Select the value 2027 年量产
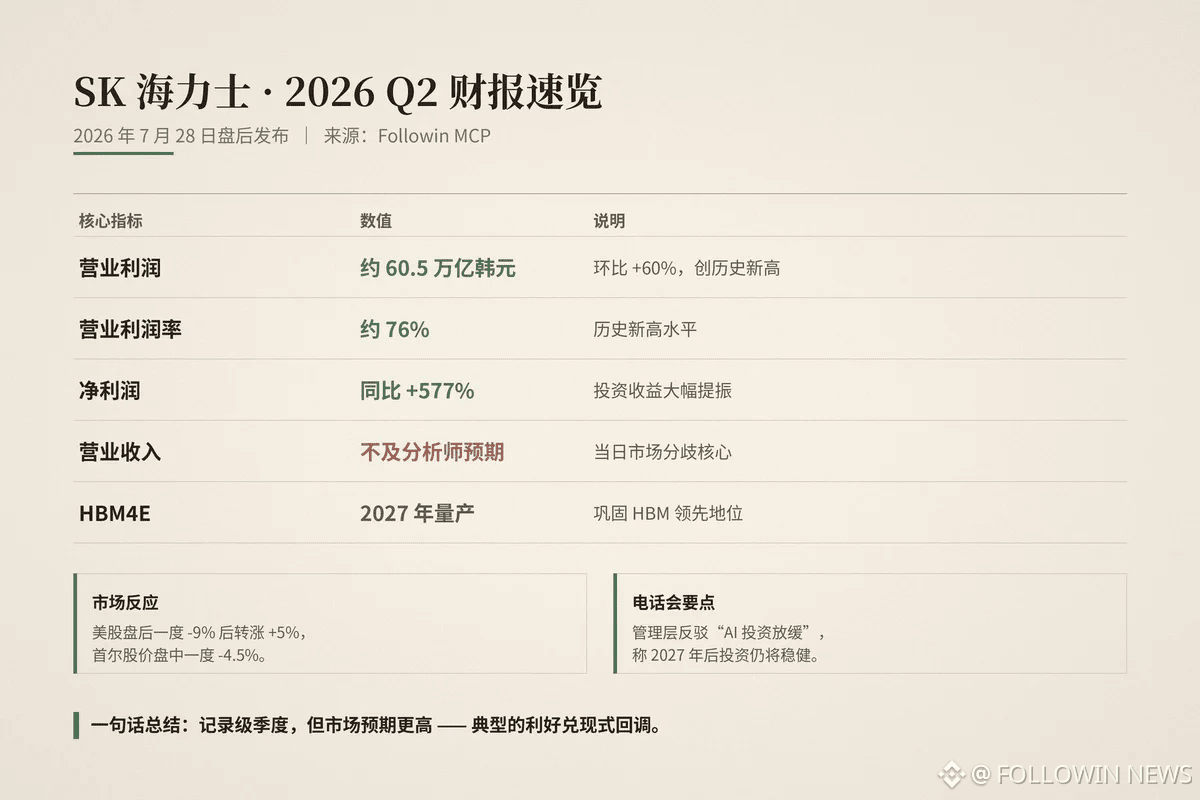This screenshot has width=1200, height=800. click(417, 513)
